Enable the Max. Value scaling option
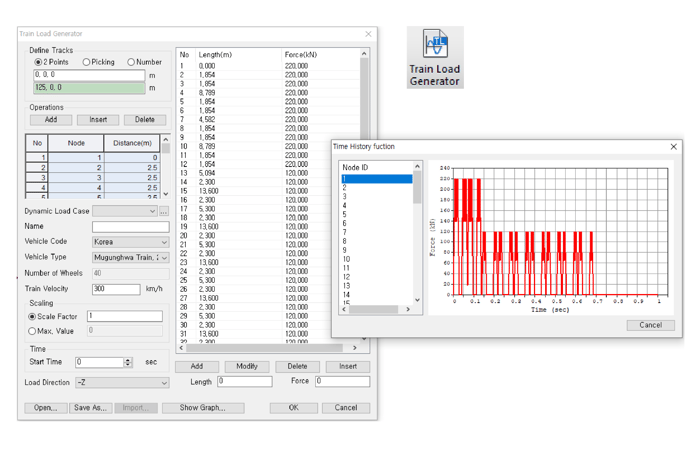Image resolution: width=698 pixels, height=449 pixels. coord(32,331)
